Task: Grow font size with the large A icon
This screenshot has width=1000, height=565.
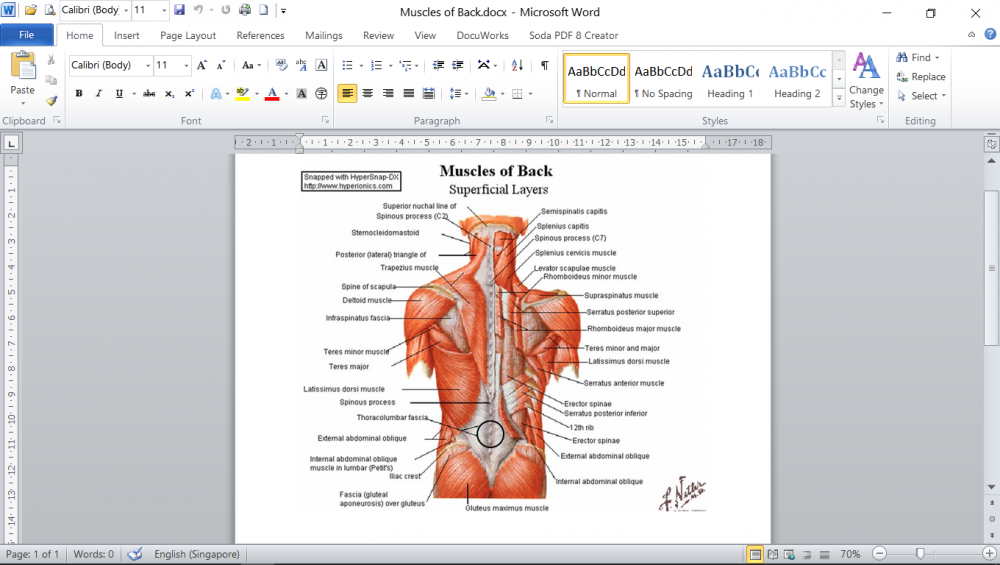Action: 202,65
